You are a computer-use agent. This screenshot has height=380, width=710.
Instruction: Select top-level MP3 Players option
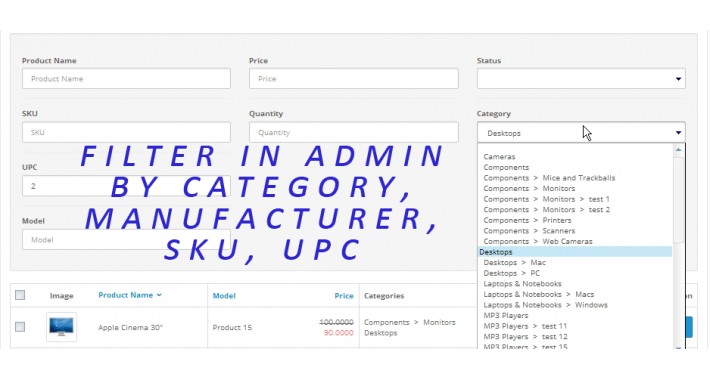click(x=505, y=316)
